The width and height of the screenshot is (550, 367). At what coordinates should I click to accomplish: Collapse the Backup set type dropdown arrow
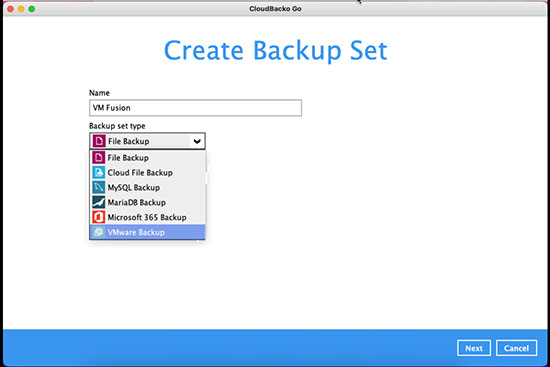click(x=197, y=141)
